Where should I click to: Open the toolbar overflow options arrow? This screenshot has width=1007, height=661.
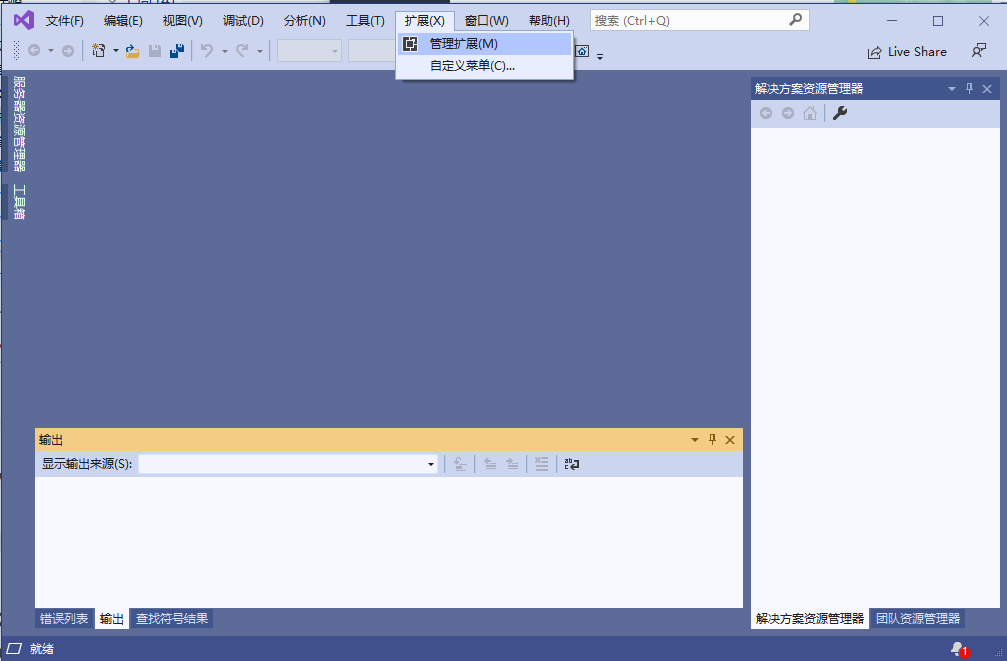pos(600,57)
